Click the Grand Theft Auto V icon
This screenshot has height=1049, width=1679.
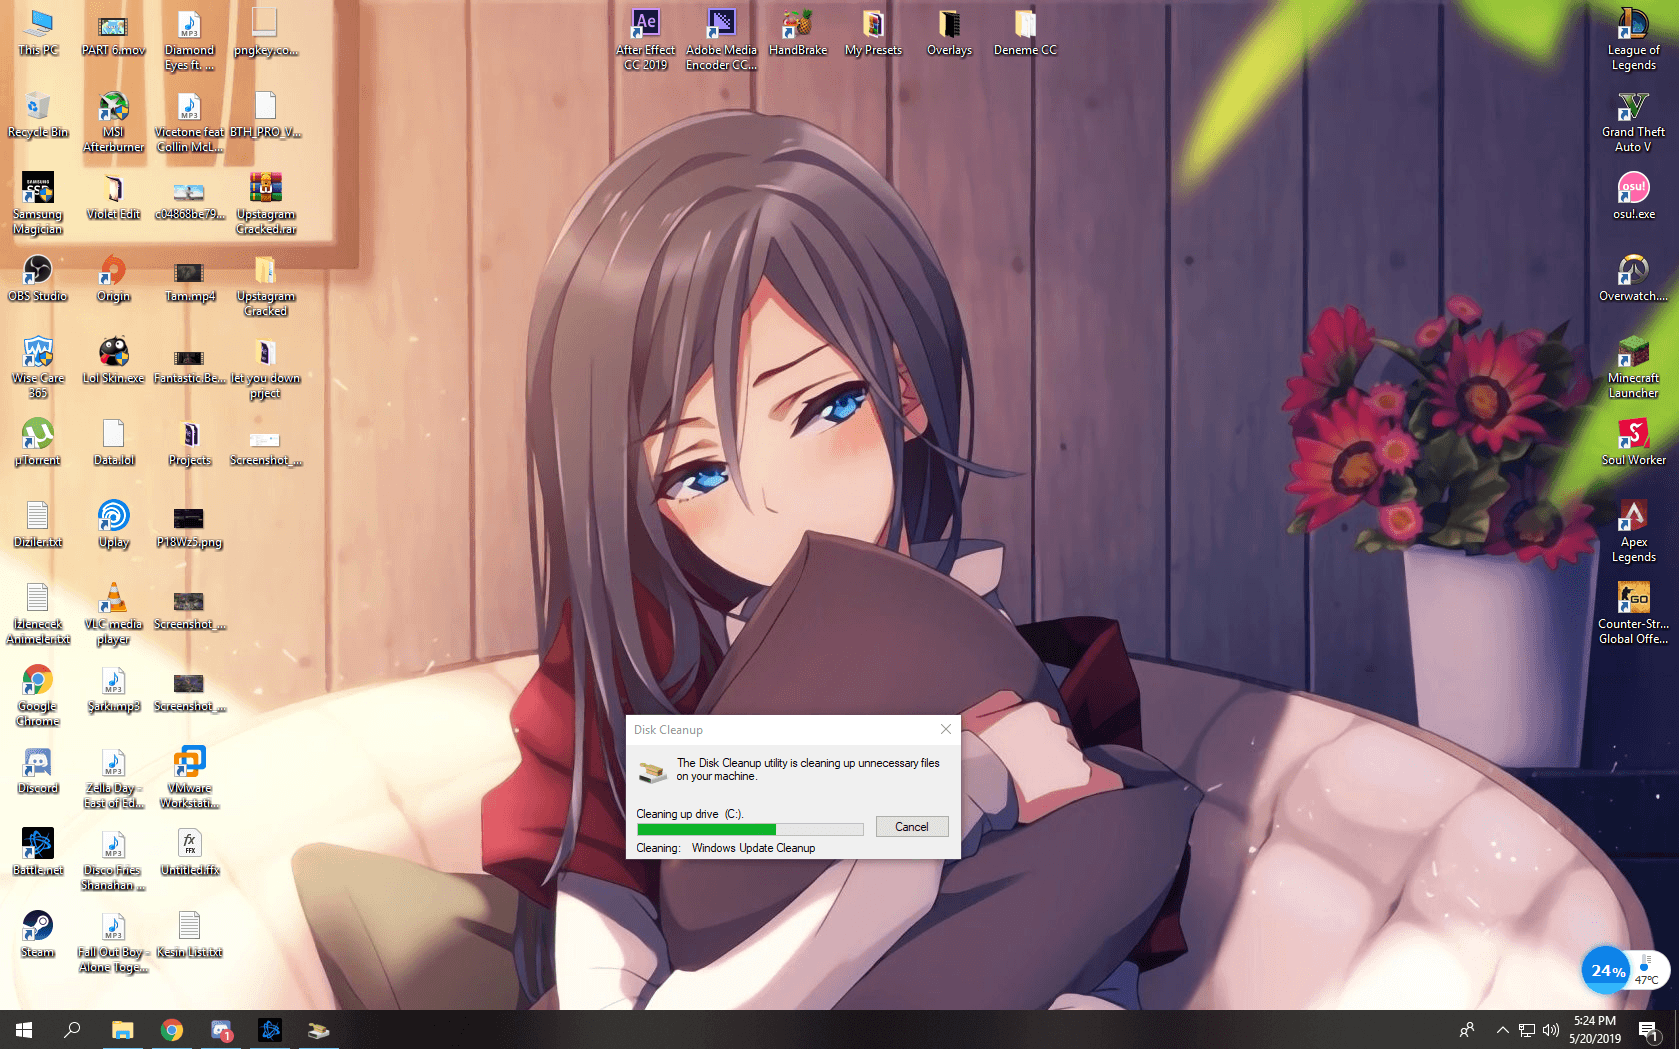1633,122
